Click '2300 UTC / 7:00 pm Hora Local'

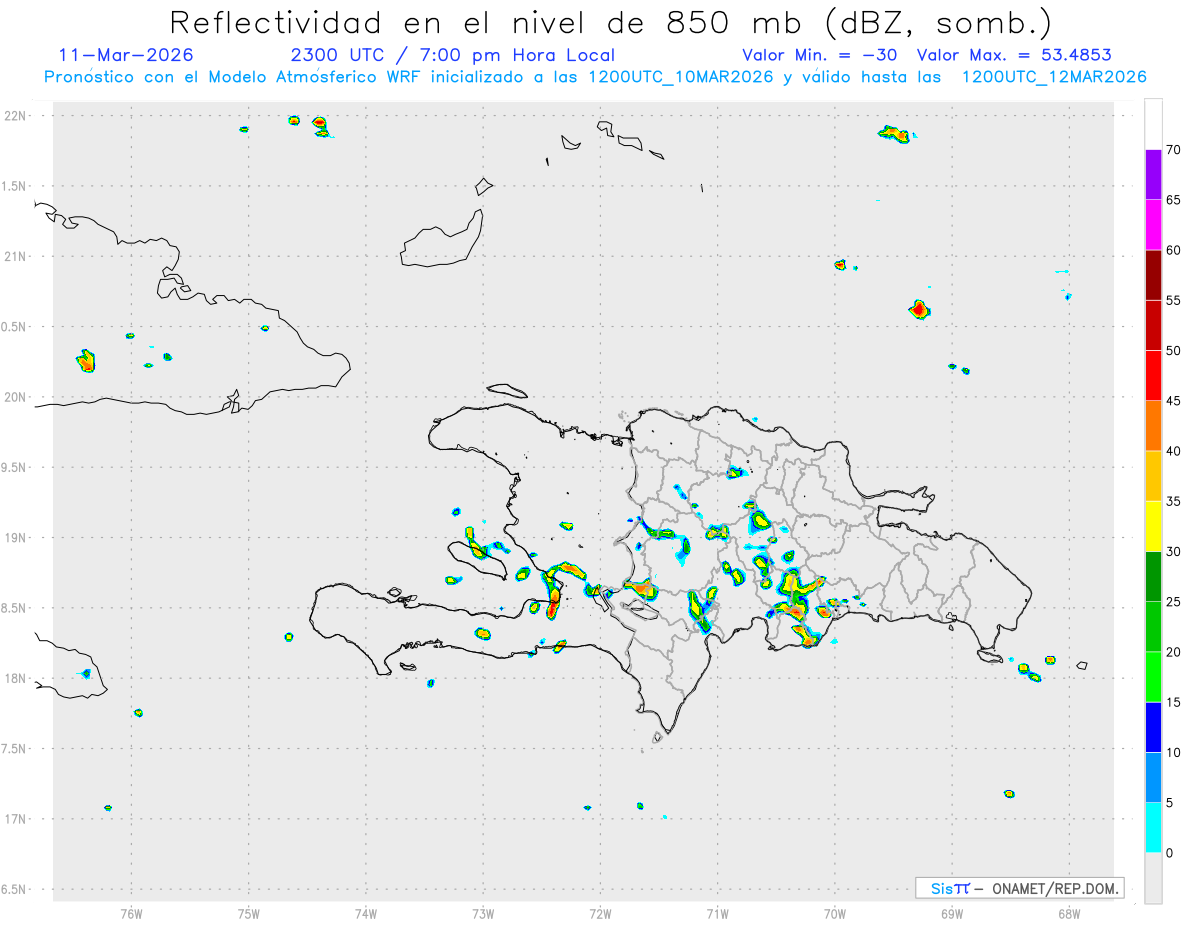(452, 55)
